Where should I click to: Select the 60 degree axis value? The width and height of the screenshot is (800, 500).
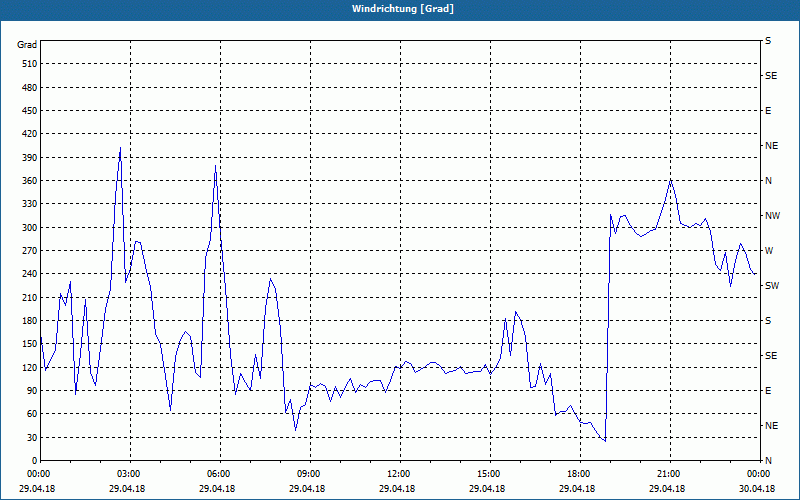(x=32, y=413)
